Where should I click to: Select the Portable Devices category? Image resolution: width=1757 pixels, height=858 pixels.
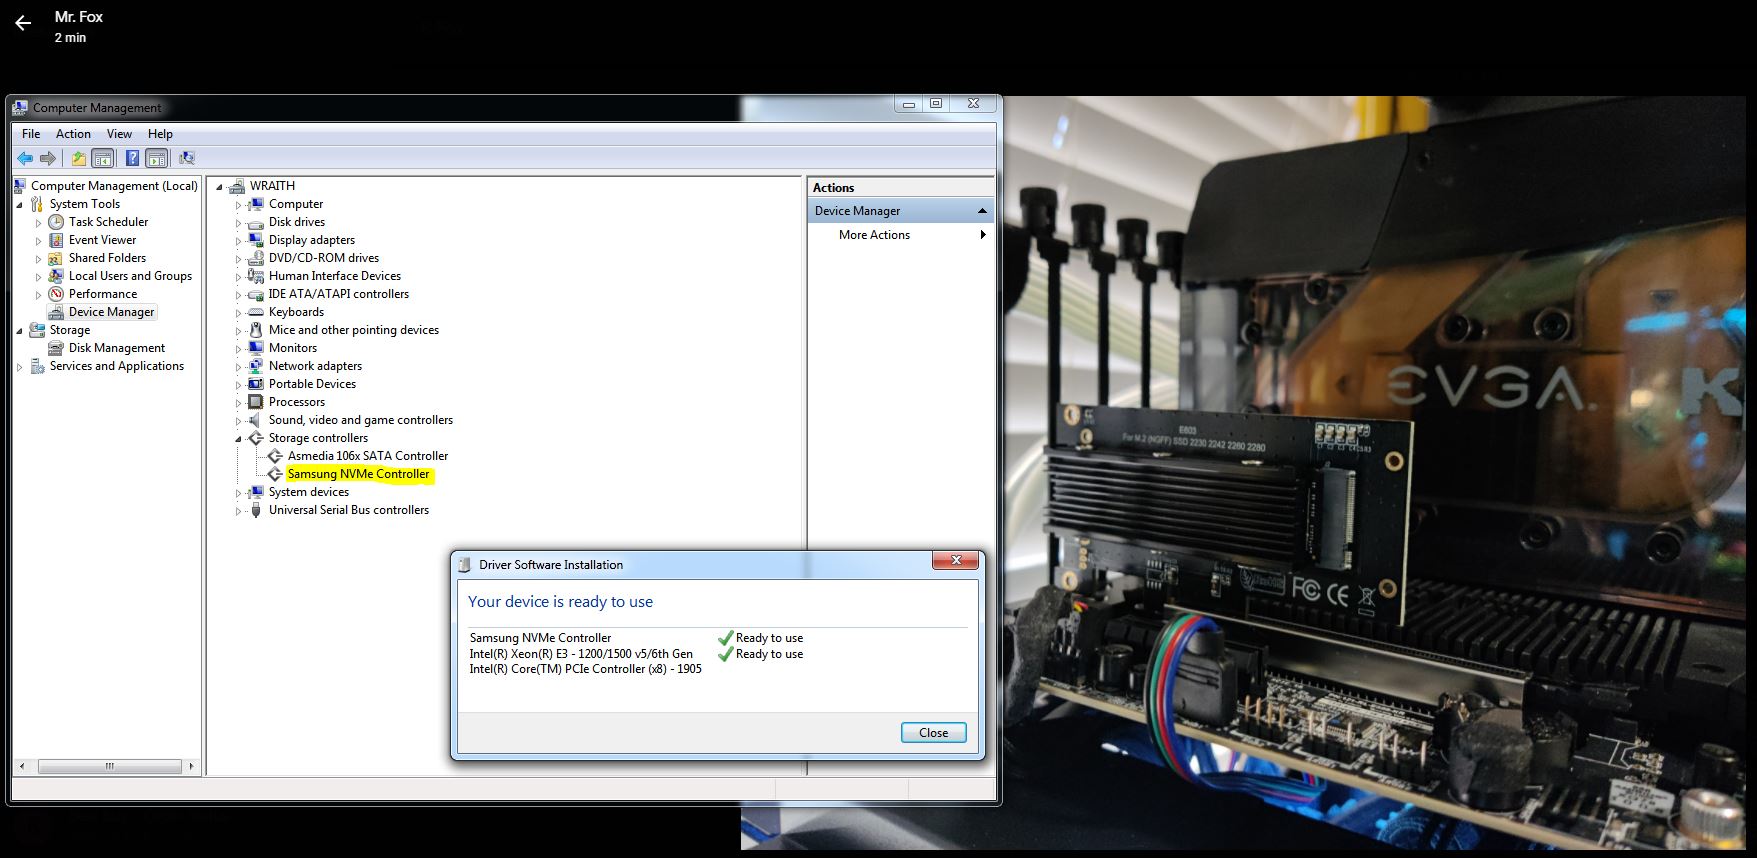pyautogui.click(x=312, y=384)
